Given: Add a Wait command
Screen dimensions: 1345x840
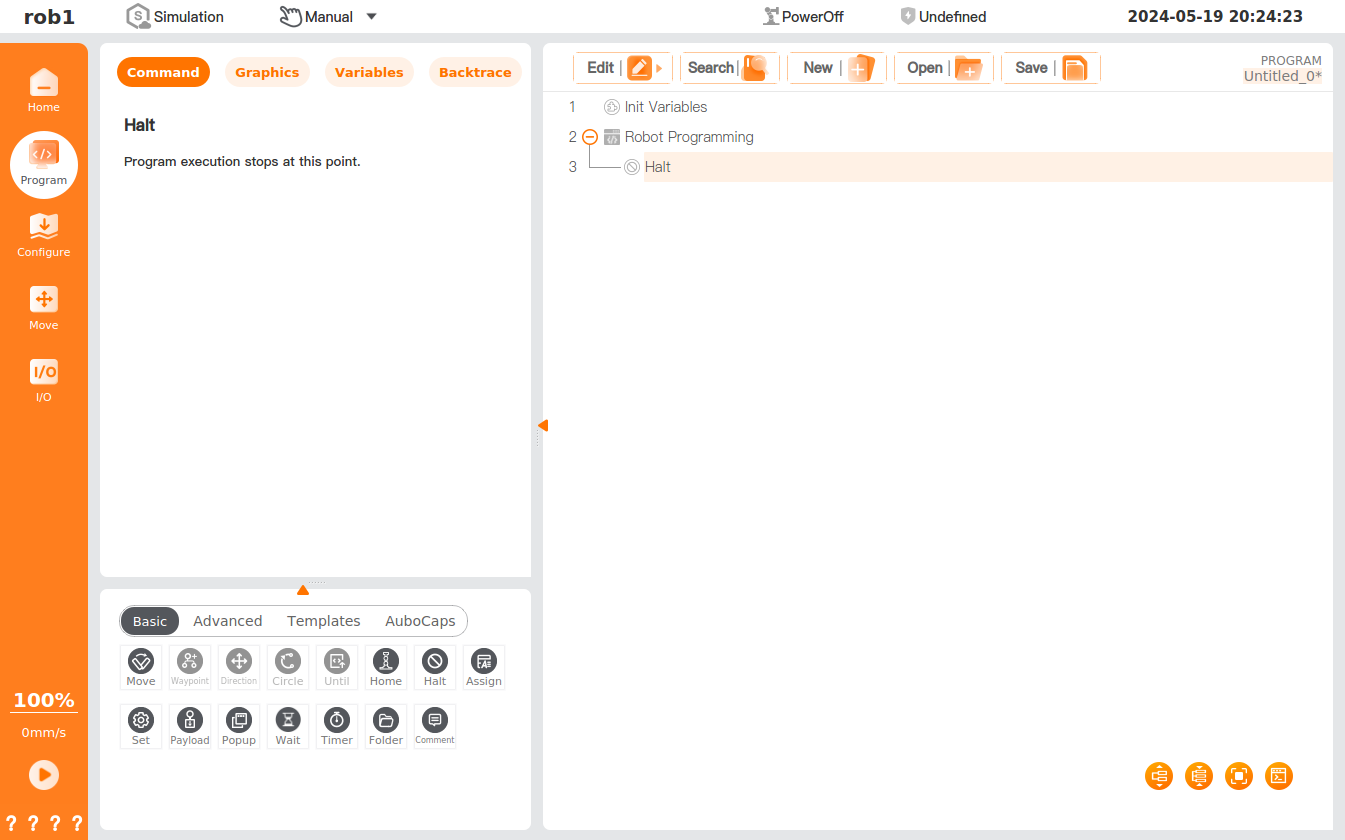Looking at the screenshot, I should coord(288,726).
